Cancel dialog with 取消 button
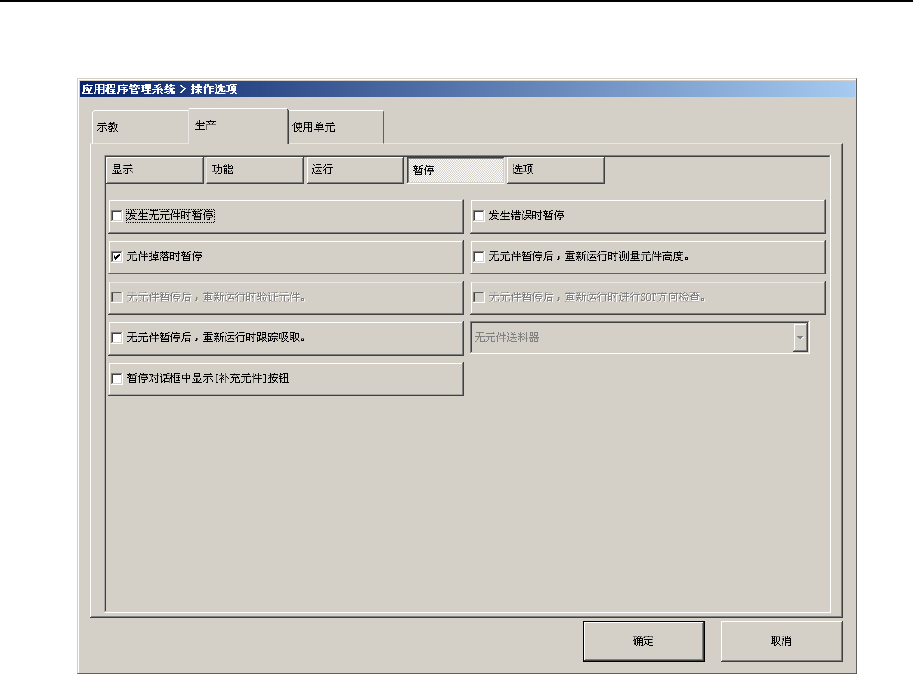Image resolution: width=913 pixels, height=674 pixels. tap(781, 641)
